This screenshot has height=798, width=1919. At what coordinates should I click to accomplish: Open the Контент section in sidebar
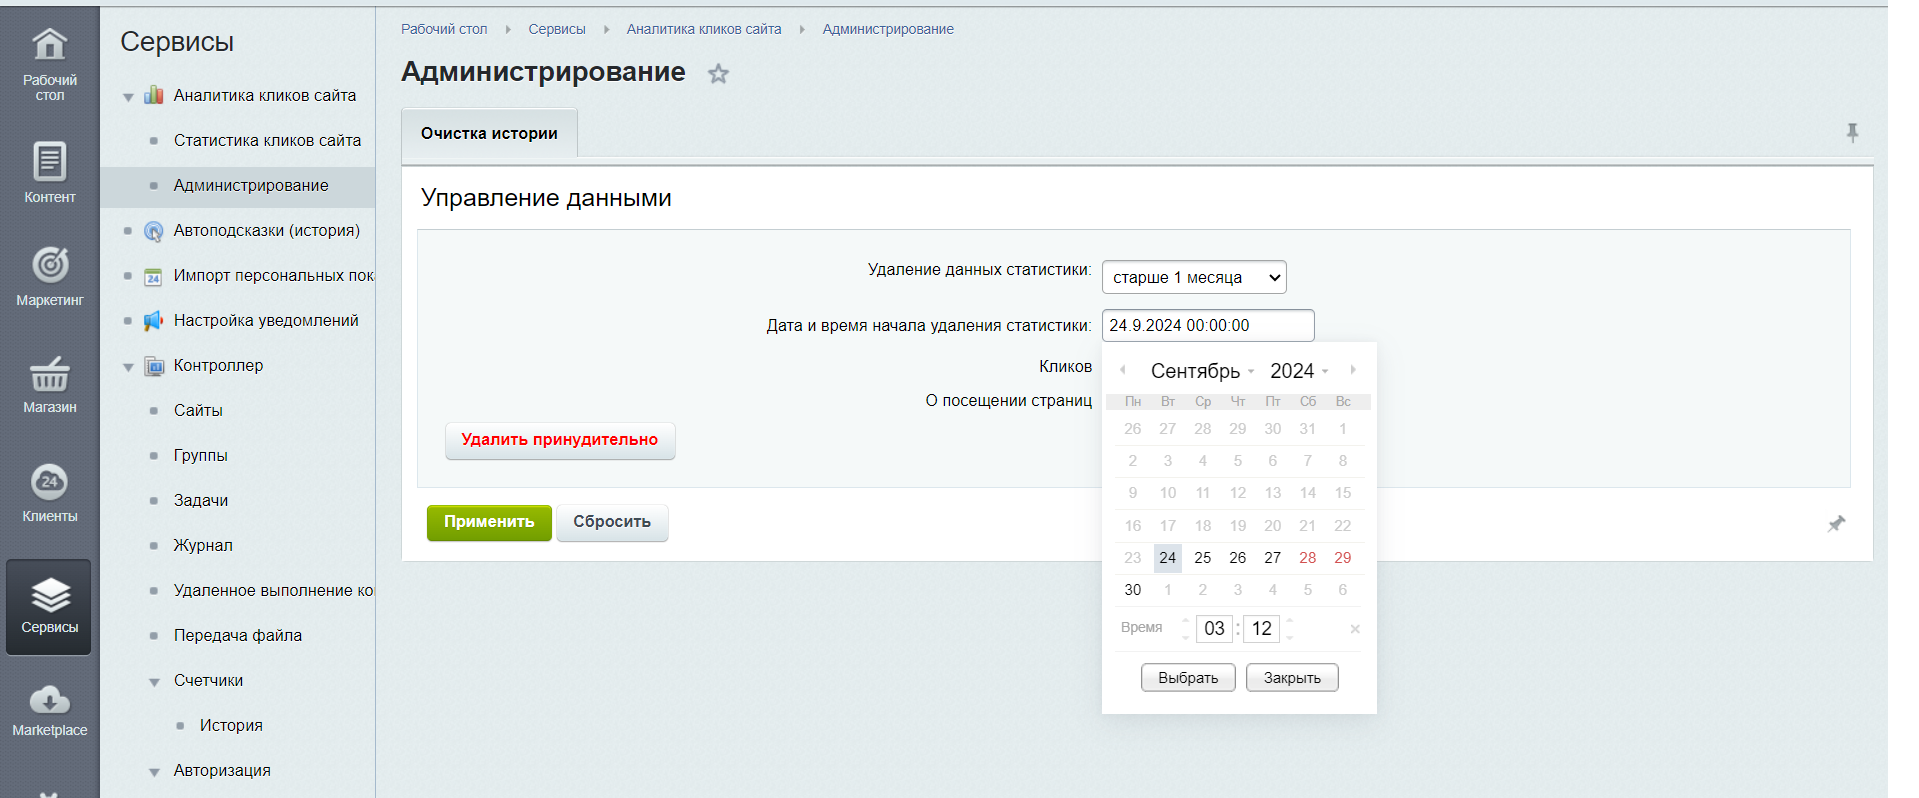tap(49, 162)
